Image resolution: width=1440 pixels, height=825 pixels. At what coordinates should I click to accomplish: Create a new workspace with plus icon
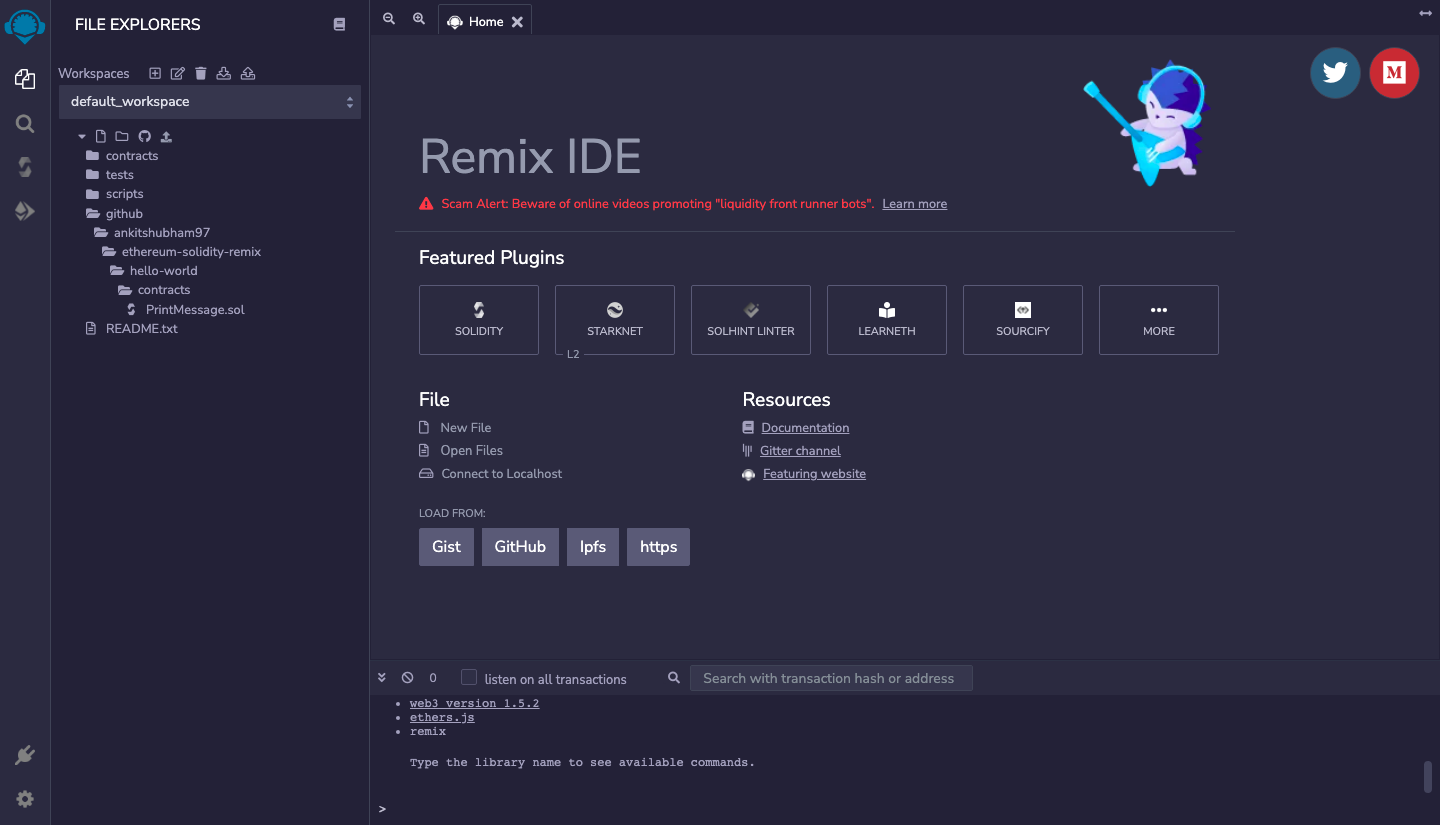tap(155, 73)
